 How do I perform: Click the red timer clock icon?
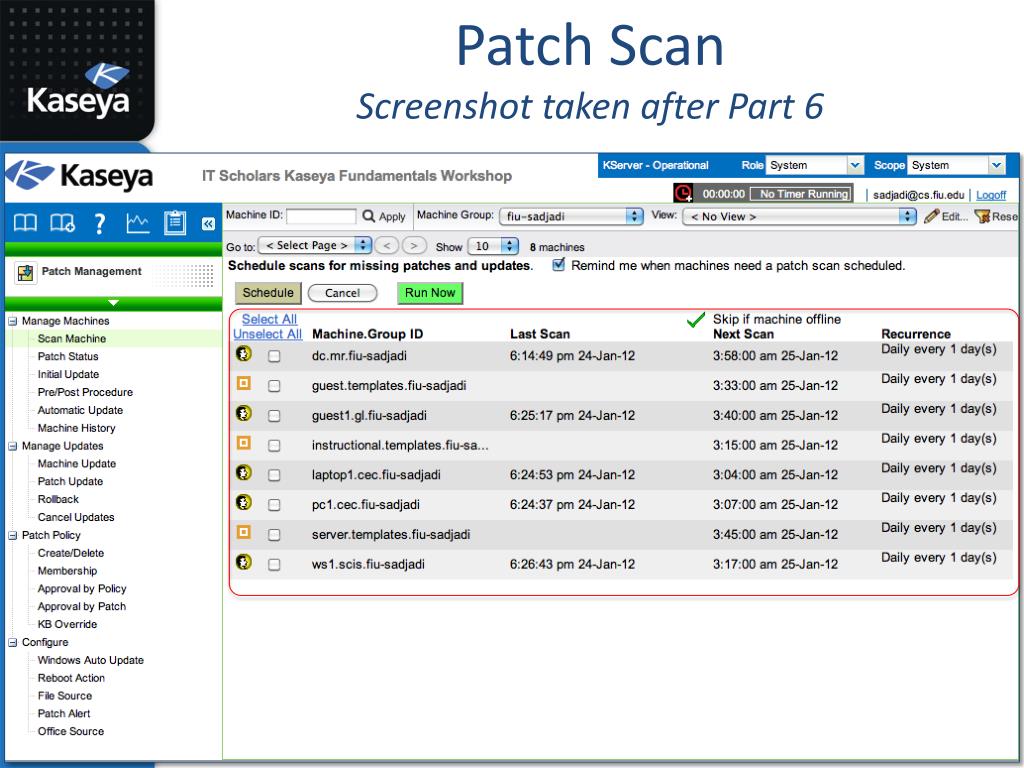click(683, 193)
